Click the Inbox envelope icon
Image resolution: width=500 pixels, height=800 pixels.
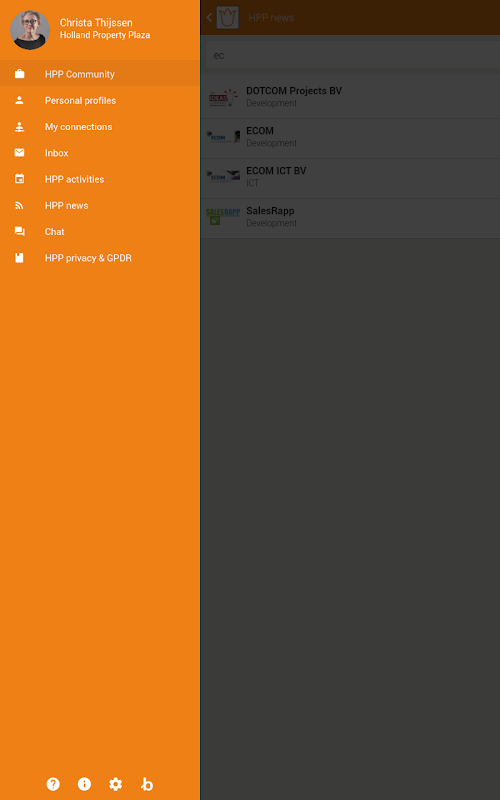[19, 153]
